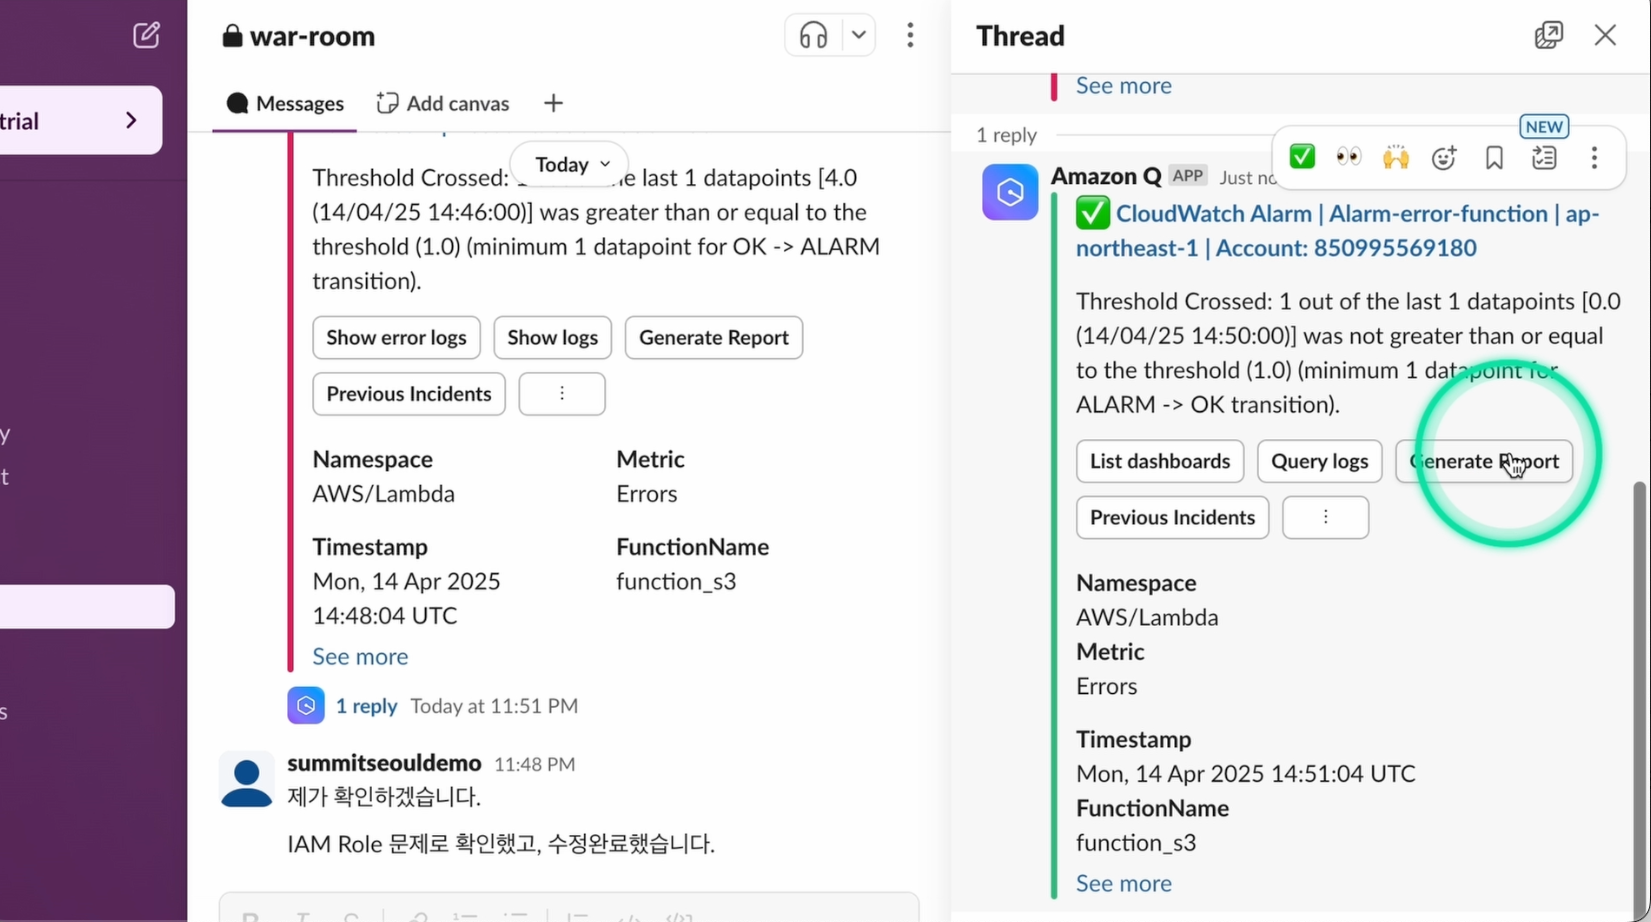
Task: Click the summitseouldemo username
Action: click(x=384, y=763)
